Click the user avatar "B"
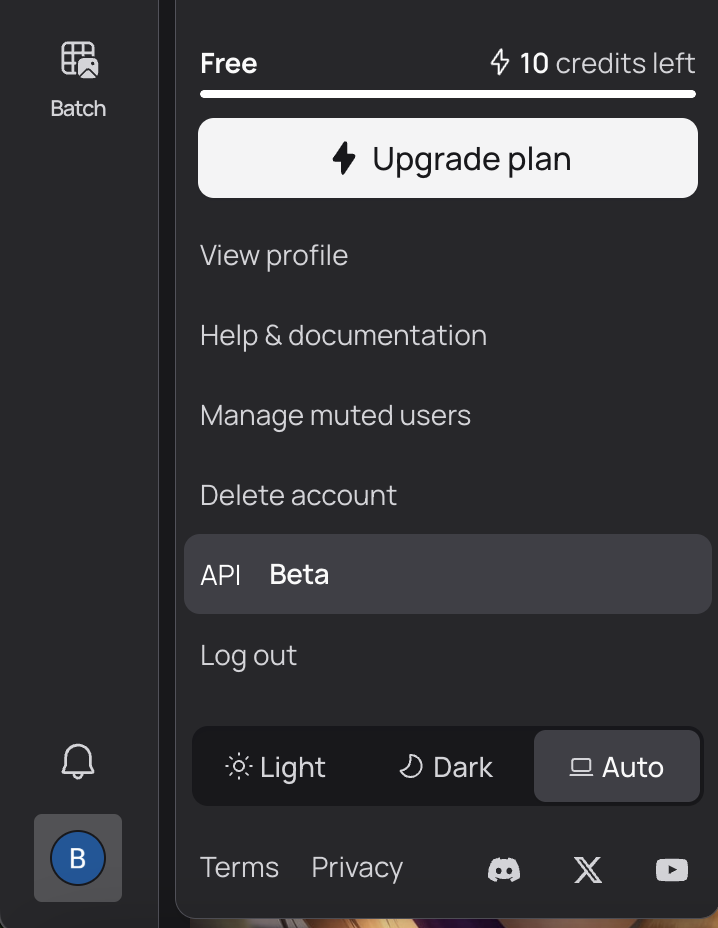718x928 pixels. 78,857
